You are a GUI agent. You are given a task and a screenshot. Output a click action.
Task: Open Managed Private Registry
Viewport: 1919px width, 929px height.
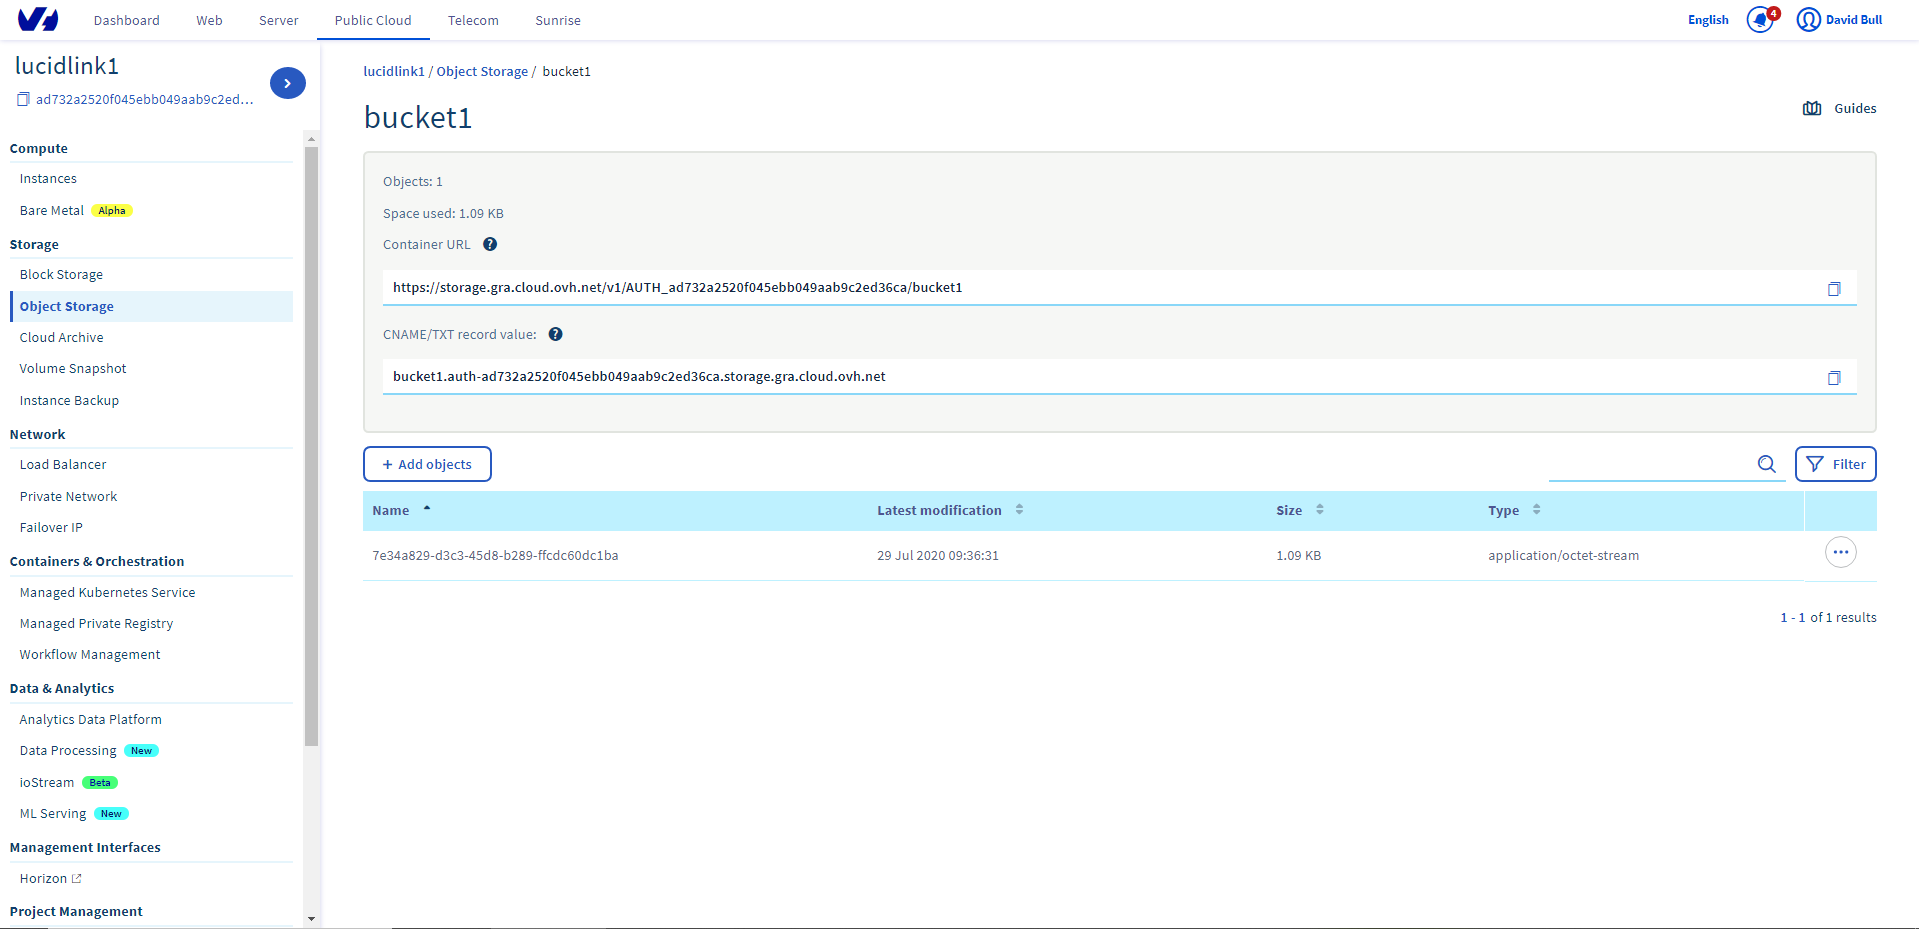96,624
